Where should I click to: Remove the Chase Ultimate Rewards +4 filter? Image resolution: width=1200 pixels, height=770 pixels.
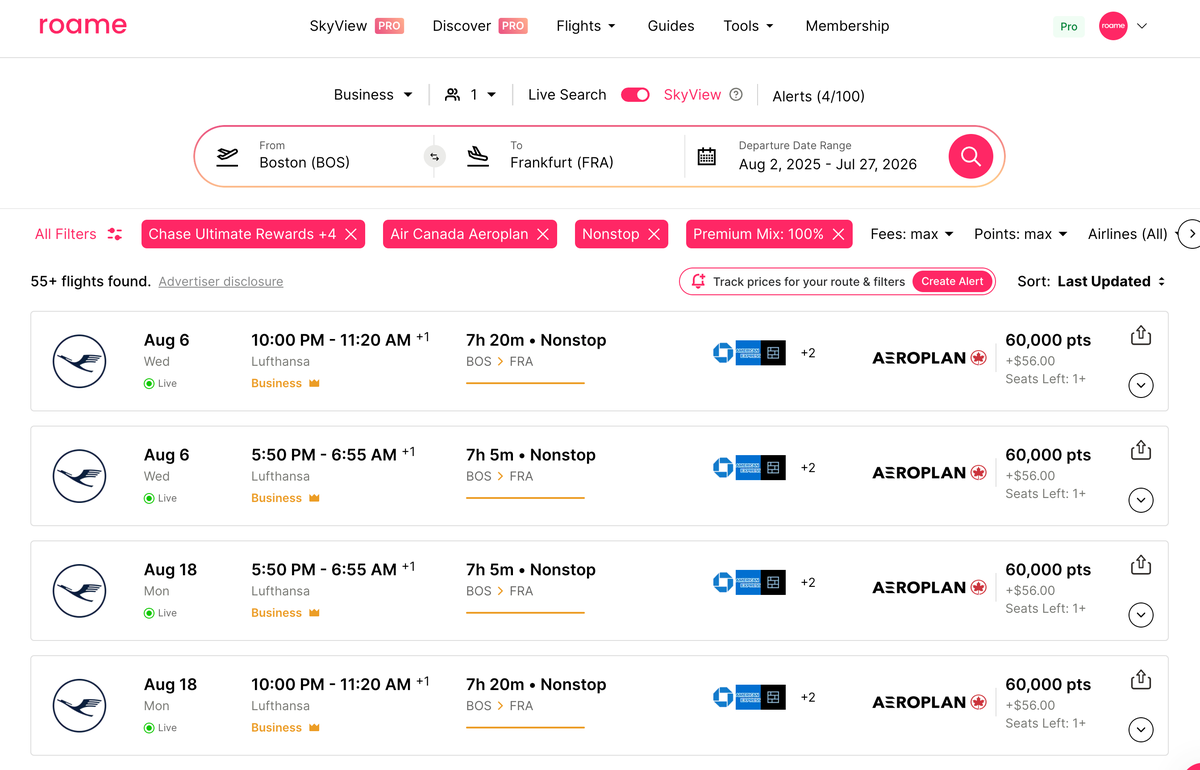[351, 234]
